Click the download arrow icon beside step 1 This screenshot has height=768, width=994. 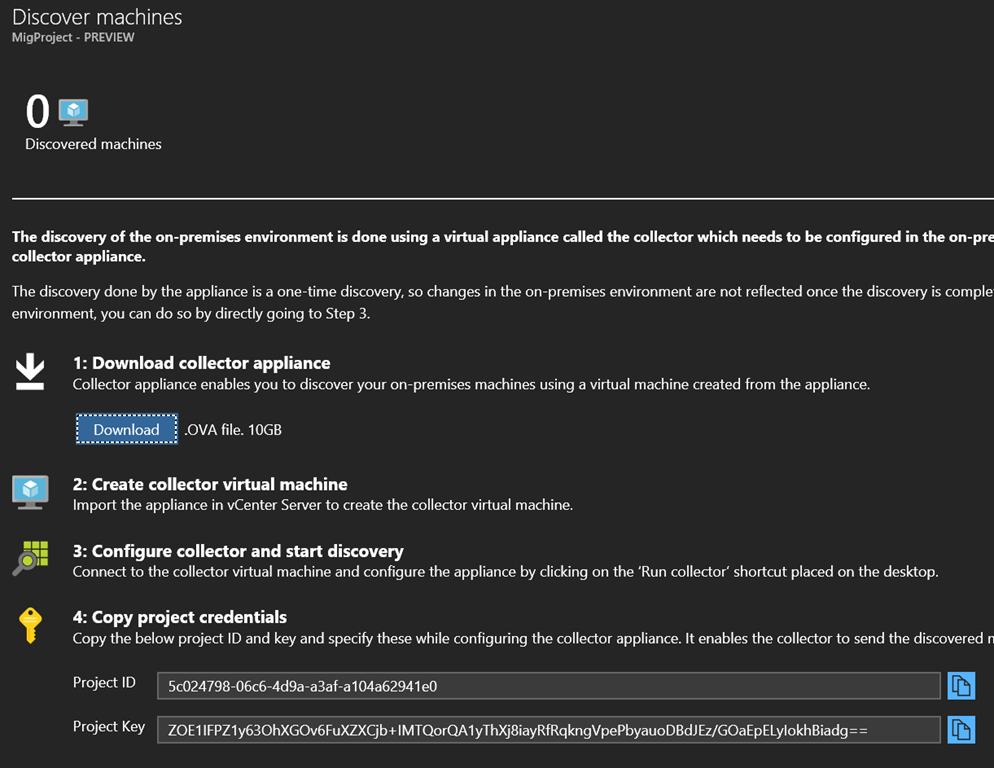(30, 372)
